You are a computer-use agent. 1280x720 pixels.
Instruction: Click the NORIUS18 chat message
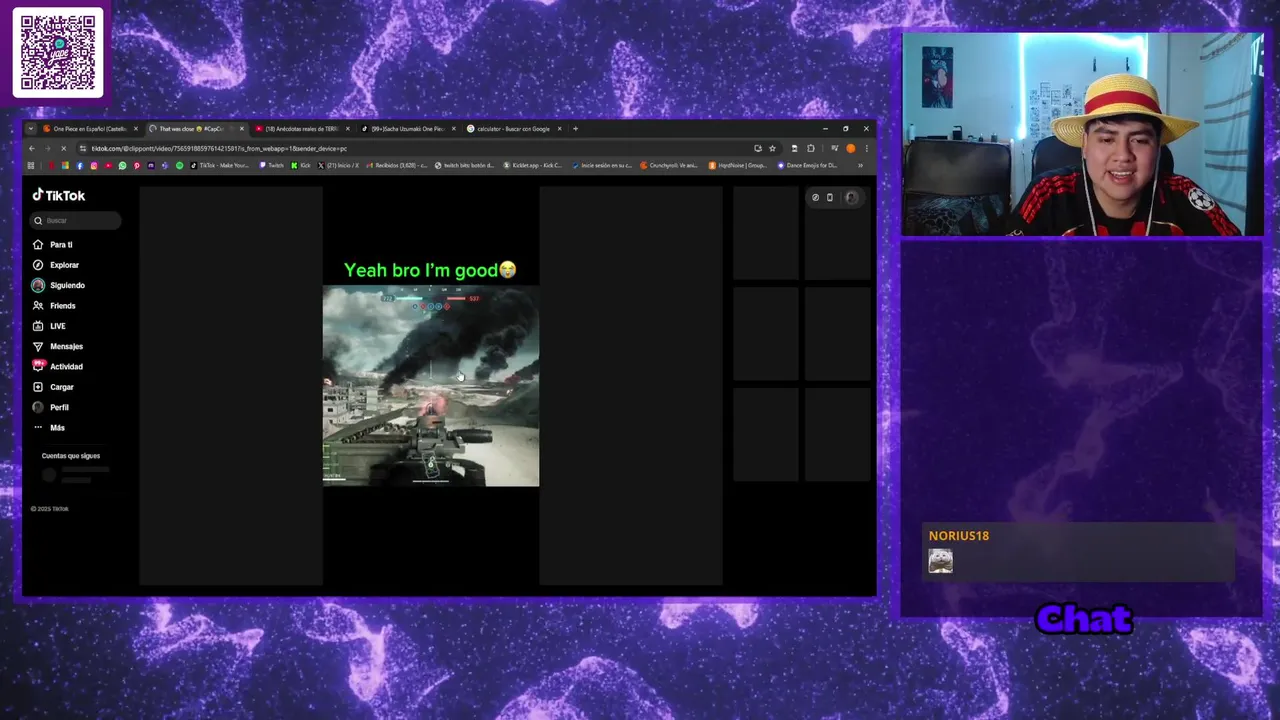(1078, 552)
